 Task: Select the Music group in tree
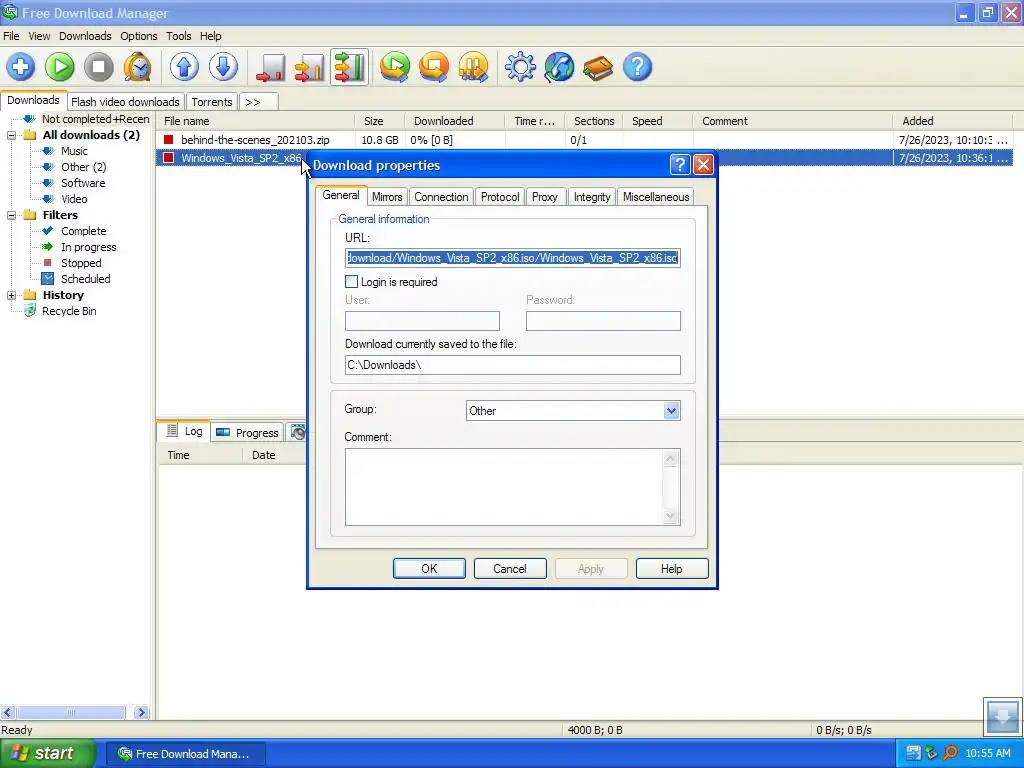pos(74,151)
